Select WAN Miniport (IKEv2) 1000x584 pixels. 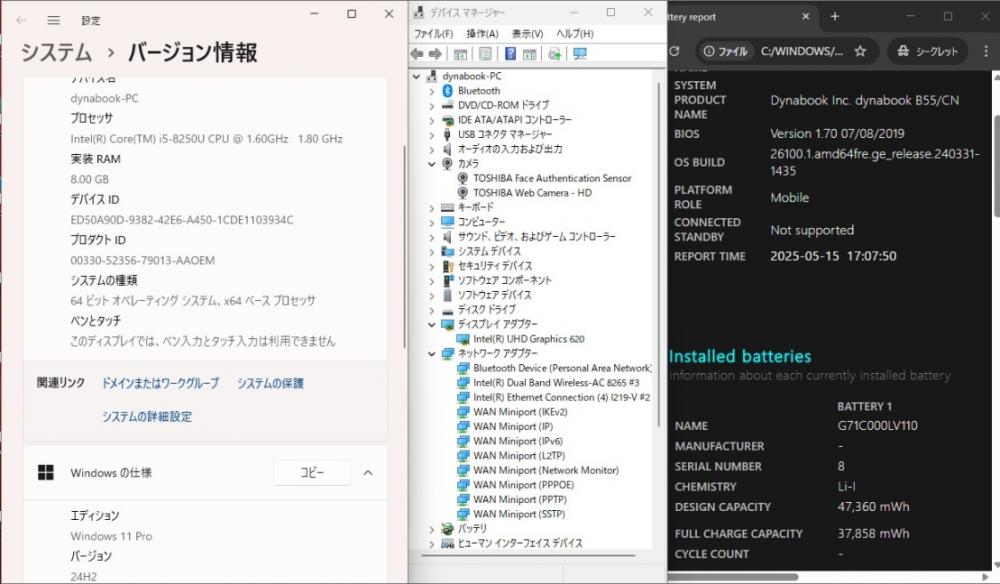coord(520,412)
